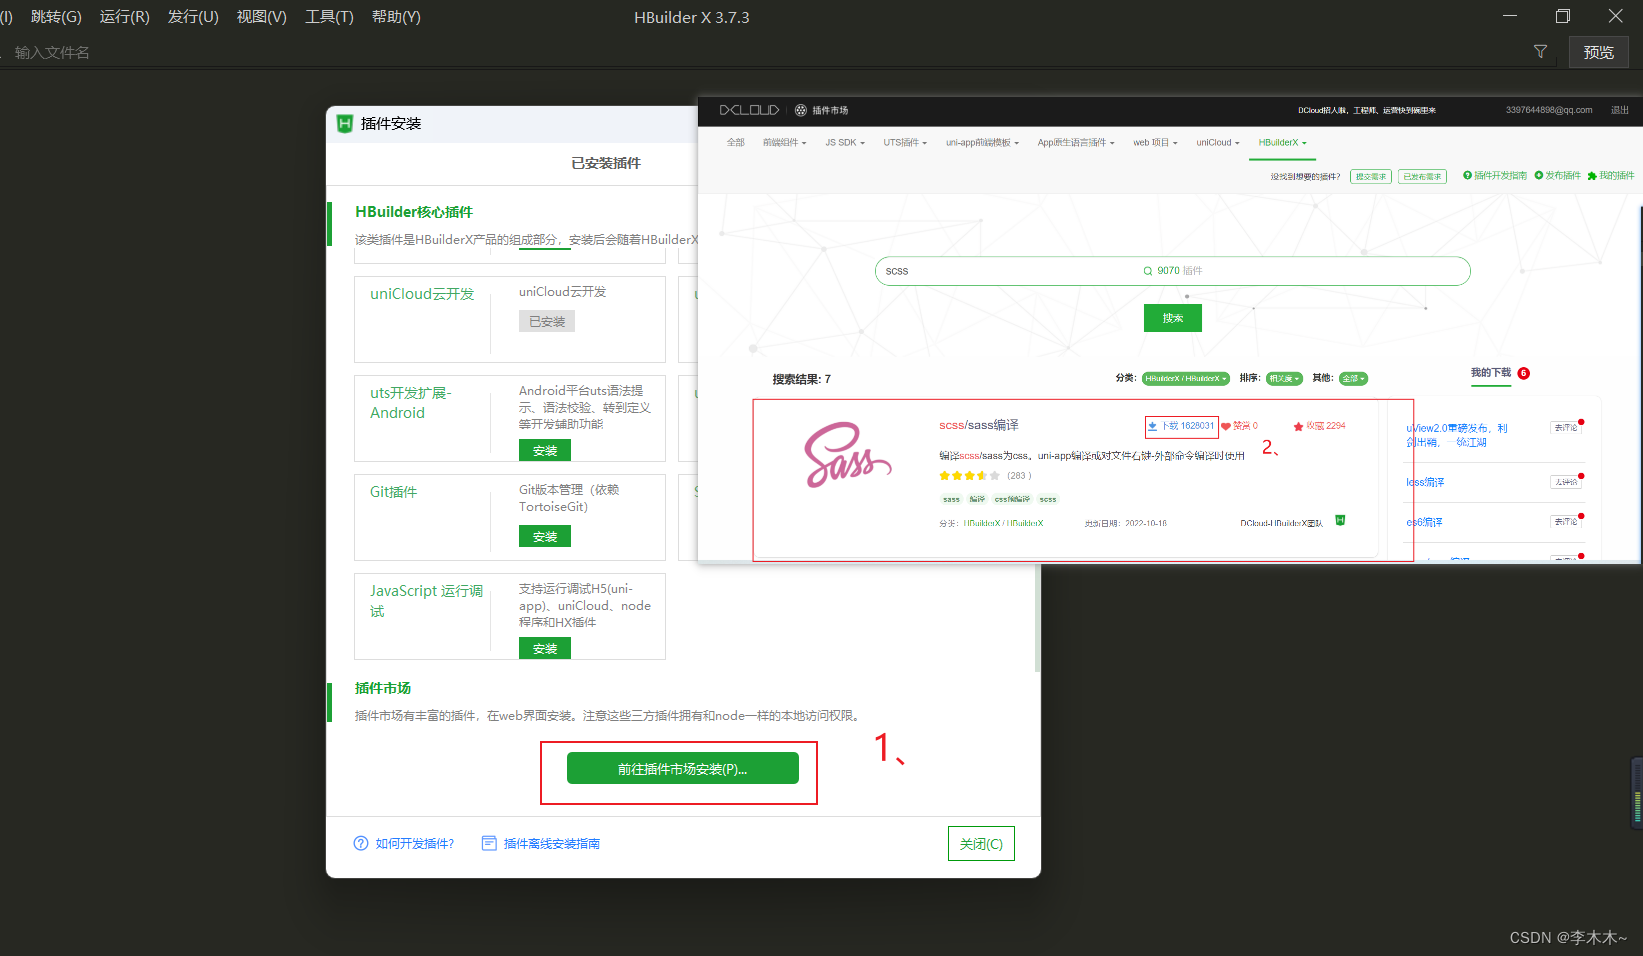This screenshot has width=1643, height=956.
Task: Open the 视图(V) menu
Action: [x=261, y=17]
